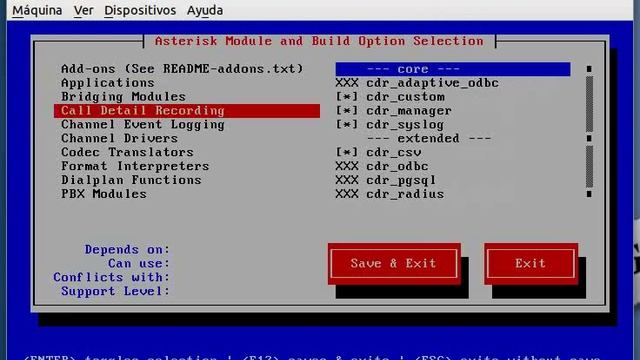This screenshot has width=640, height=360.
Task: Select the PBX Modules category
Action: pos(104,194)
